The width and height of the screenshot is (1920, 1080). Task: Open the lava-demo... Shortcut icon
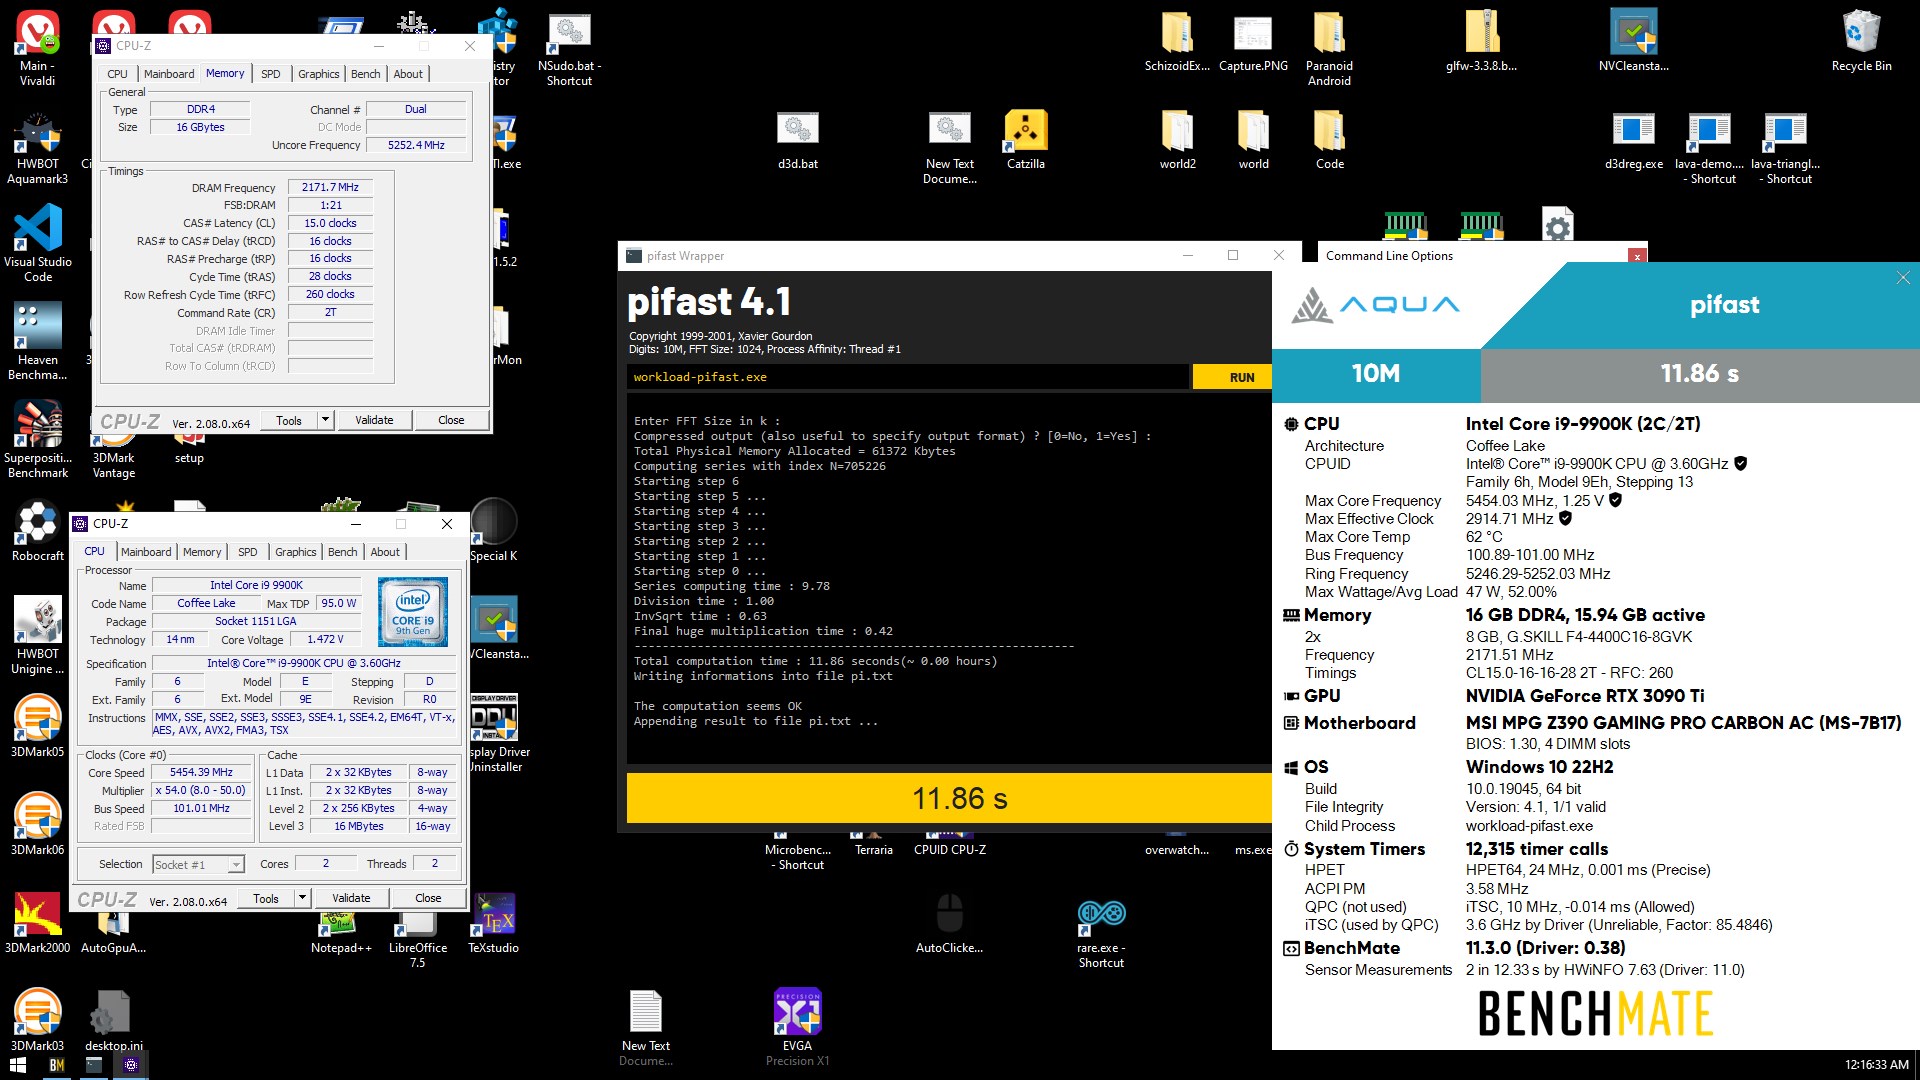click(x=1709, y=146)
